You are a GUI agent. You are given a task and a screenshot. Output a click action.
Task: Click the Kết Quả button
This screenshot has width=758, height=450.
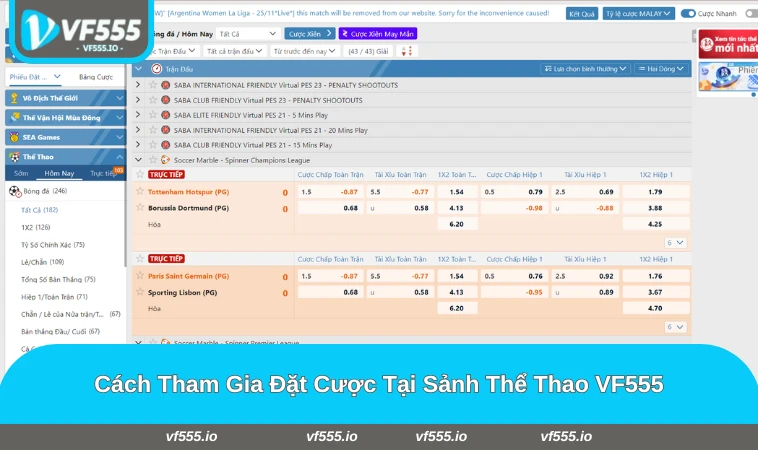click(582, 14)
